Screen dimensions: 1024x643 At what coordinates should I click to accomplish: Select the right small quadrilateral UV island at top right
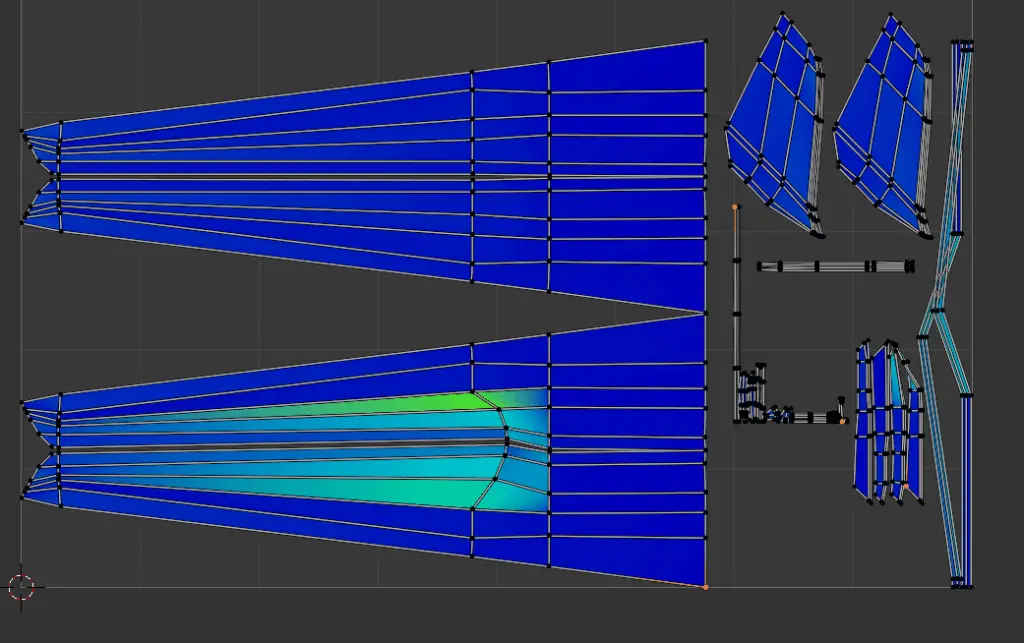point(884,124)
